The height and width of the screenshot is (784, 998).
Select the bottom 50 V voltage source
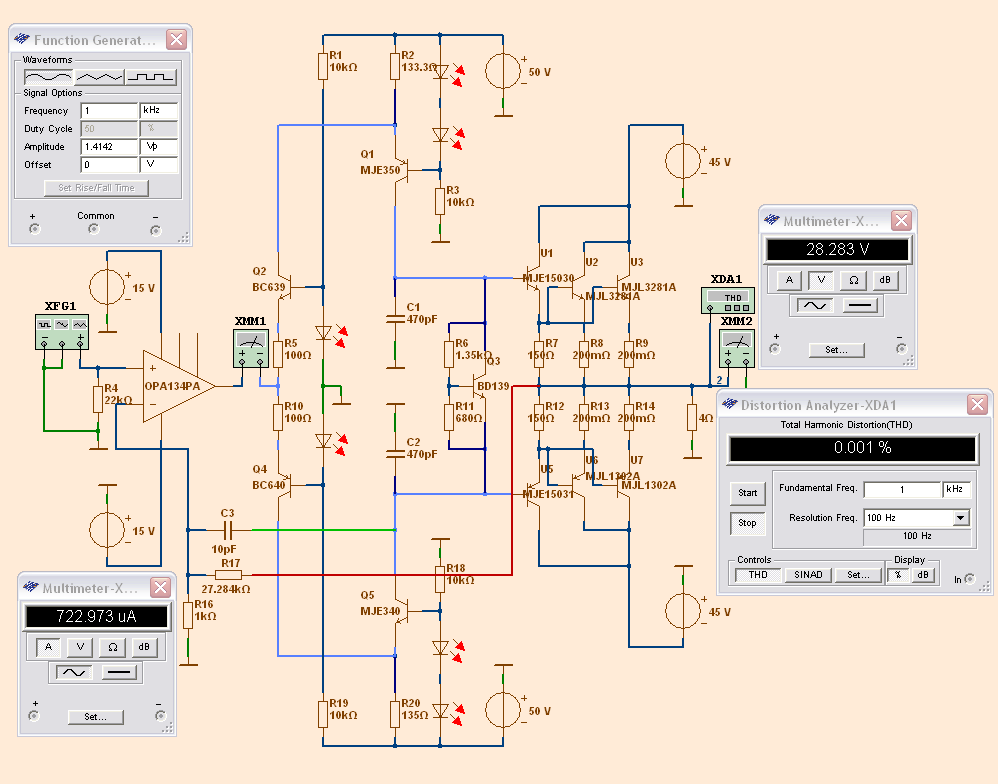pos(503,710)
